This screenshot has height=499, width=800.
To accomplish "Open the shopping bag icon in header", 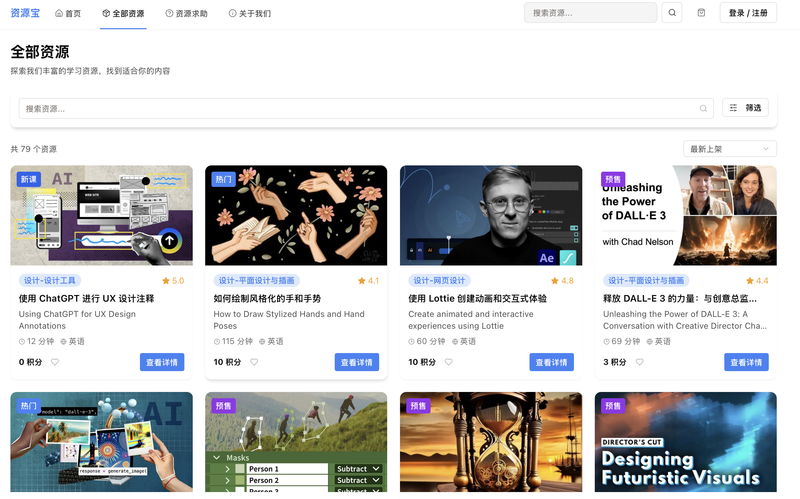I will [x=702, y=13].
